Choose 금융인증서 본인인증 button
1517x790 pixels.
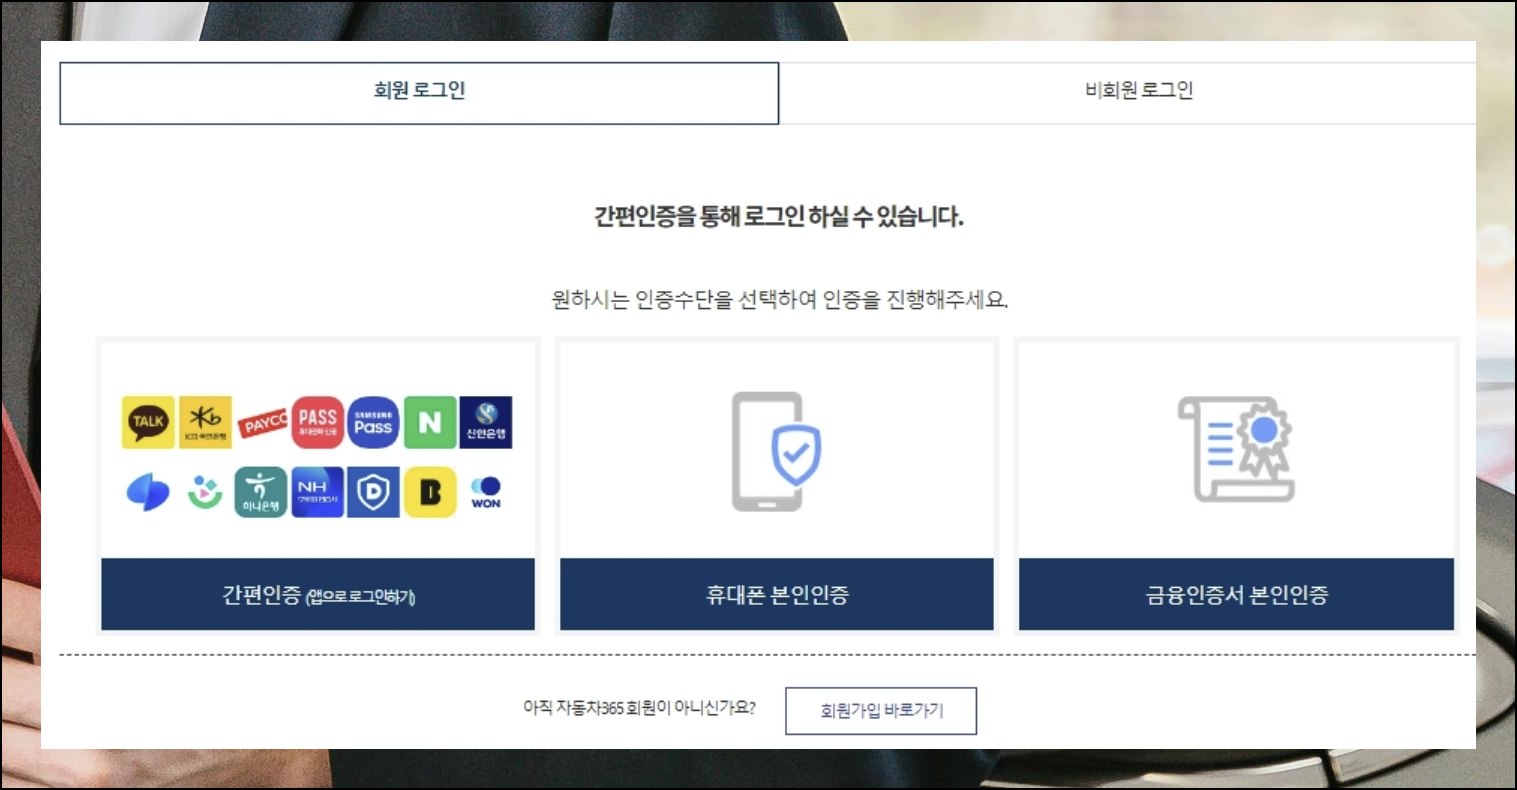point(1236,594)
